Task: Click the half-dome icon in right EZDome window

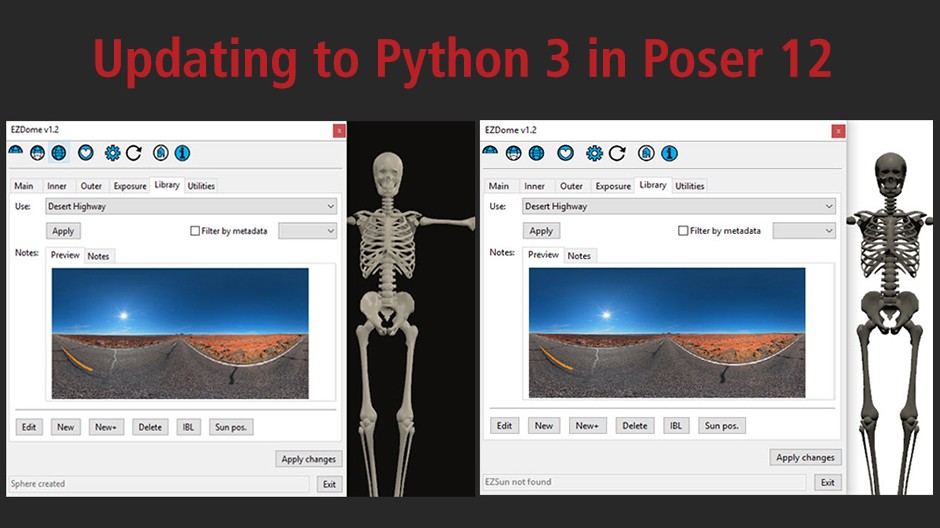Action: (490, 151)
